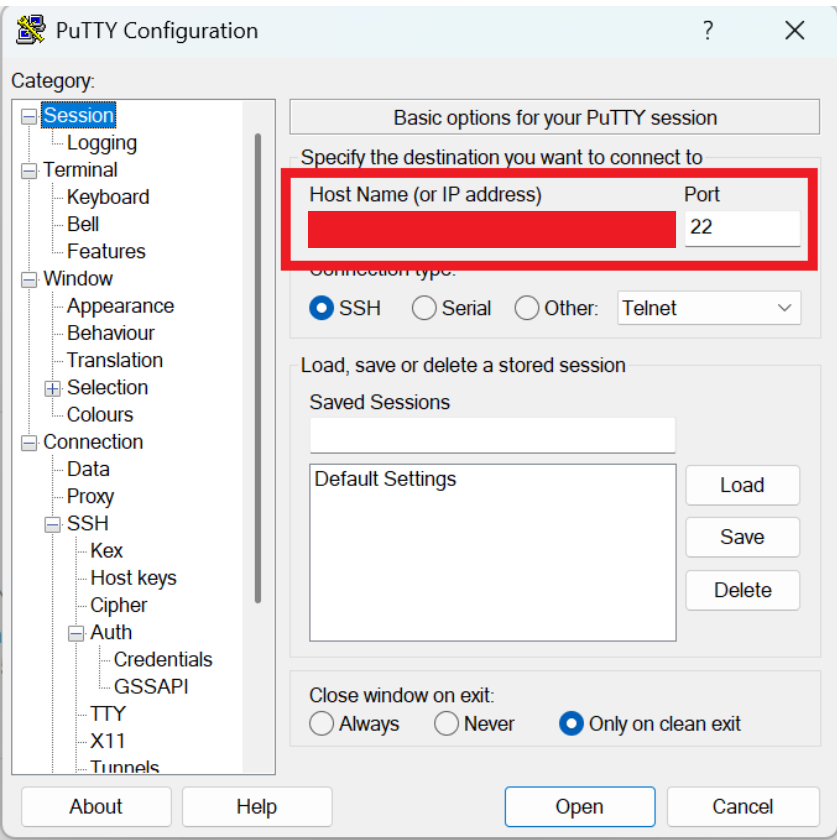Choose Always close window on exit
This screenshot has width=837, height=840.
322,724
